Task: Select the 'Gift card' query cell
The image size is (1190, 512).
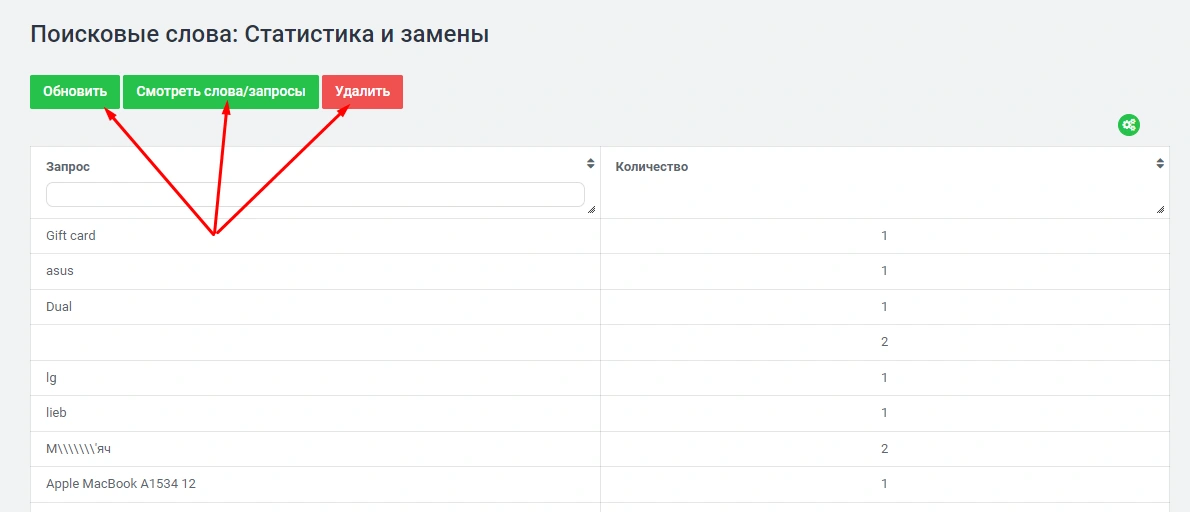Action: 71,236
